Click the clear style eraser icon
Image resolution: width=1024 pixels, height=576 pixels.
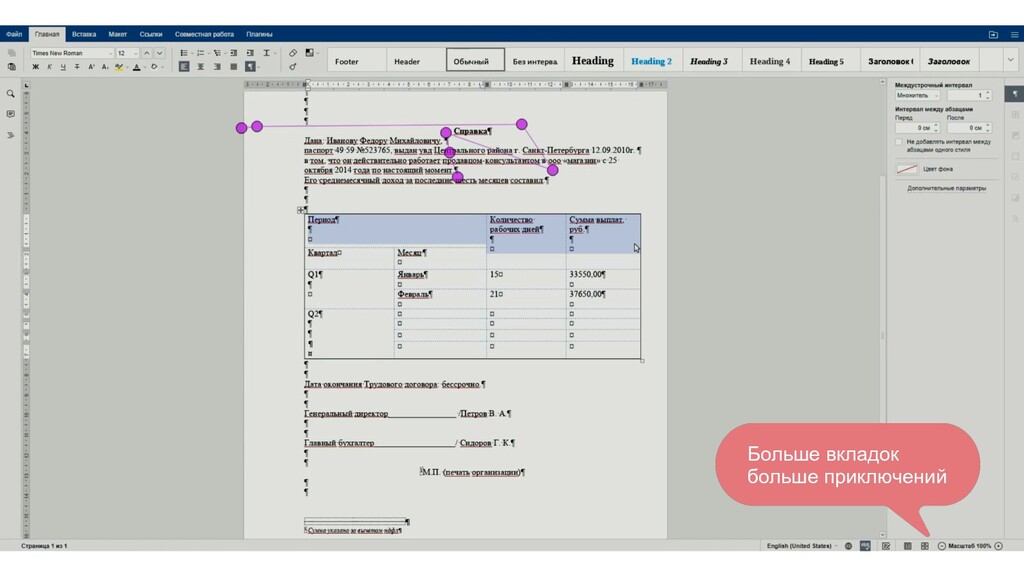(x=293, y=53)
